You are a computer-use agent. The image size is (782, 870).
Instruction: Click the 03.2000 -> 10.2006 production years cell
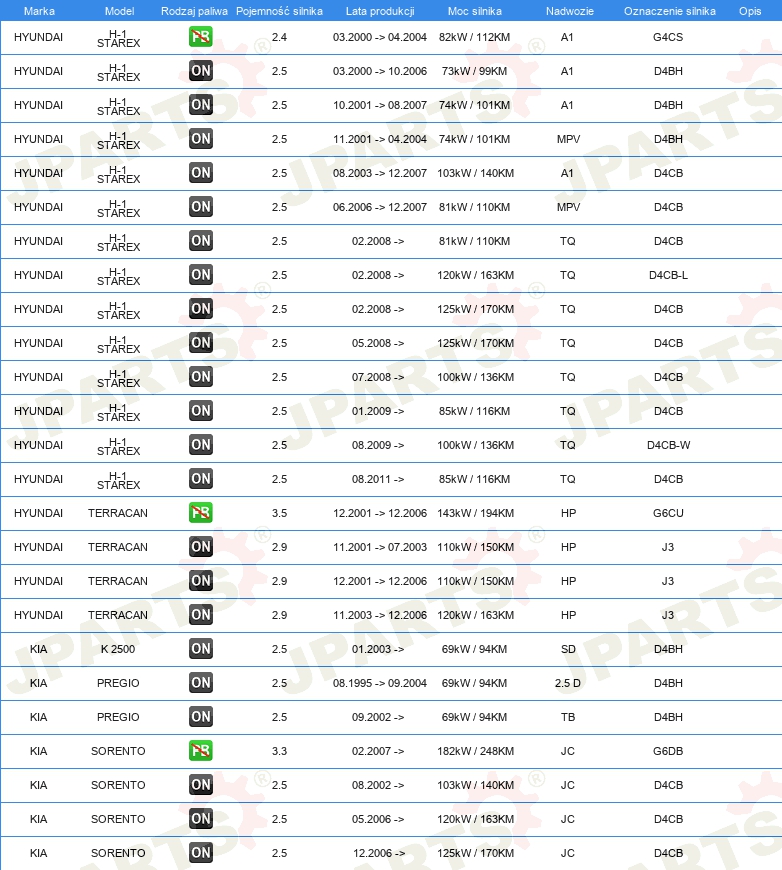380,71
